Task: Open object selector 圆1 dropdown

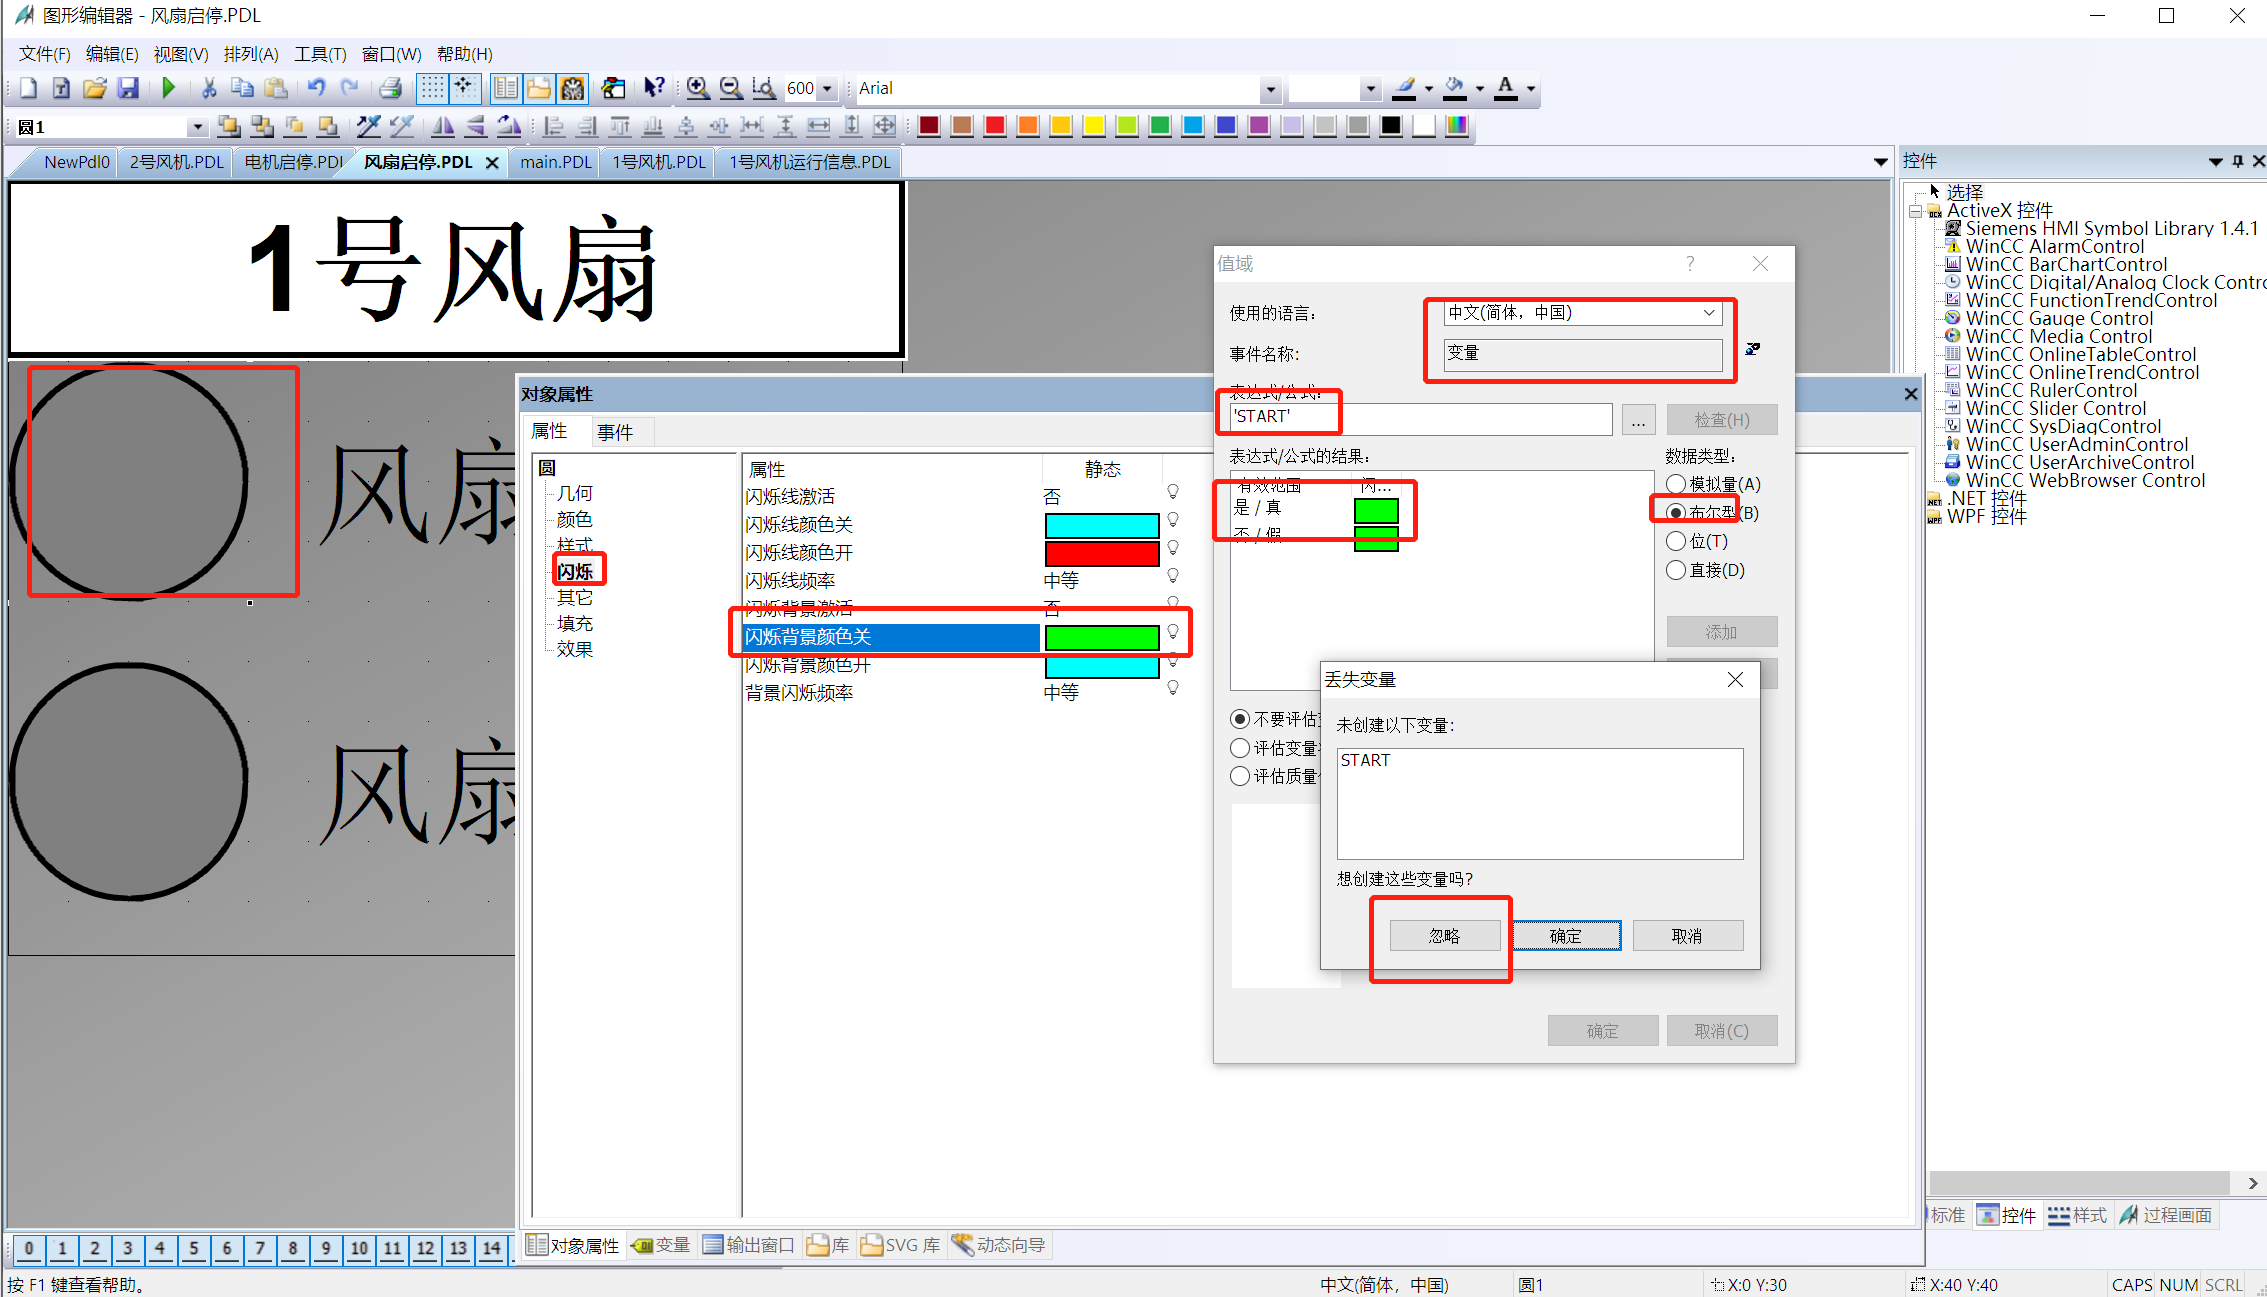Action: [197, 127]
